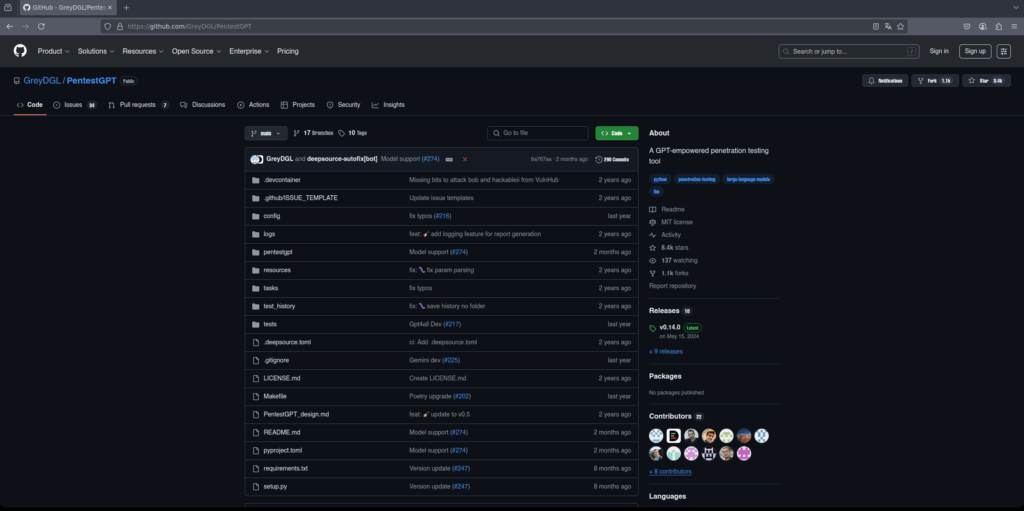Click the Sign up button
The image size is (1024, 511).
974,51
